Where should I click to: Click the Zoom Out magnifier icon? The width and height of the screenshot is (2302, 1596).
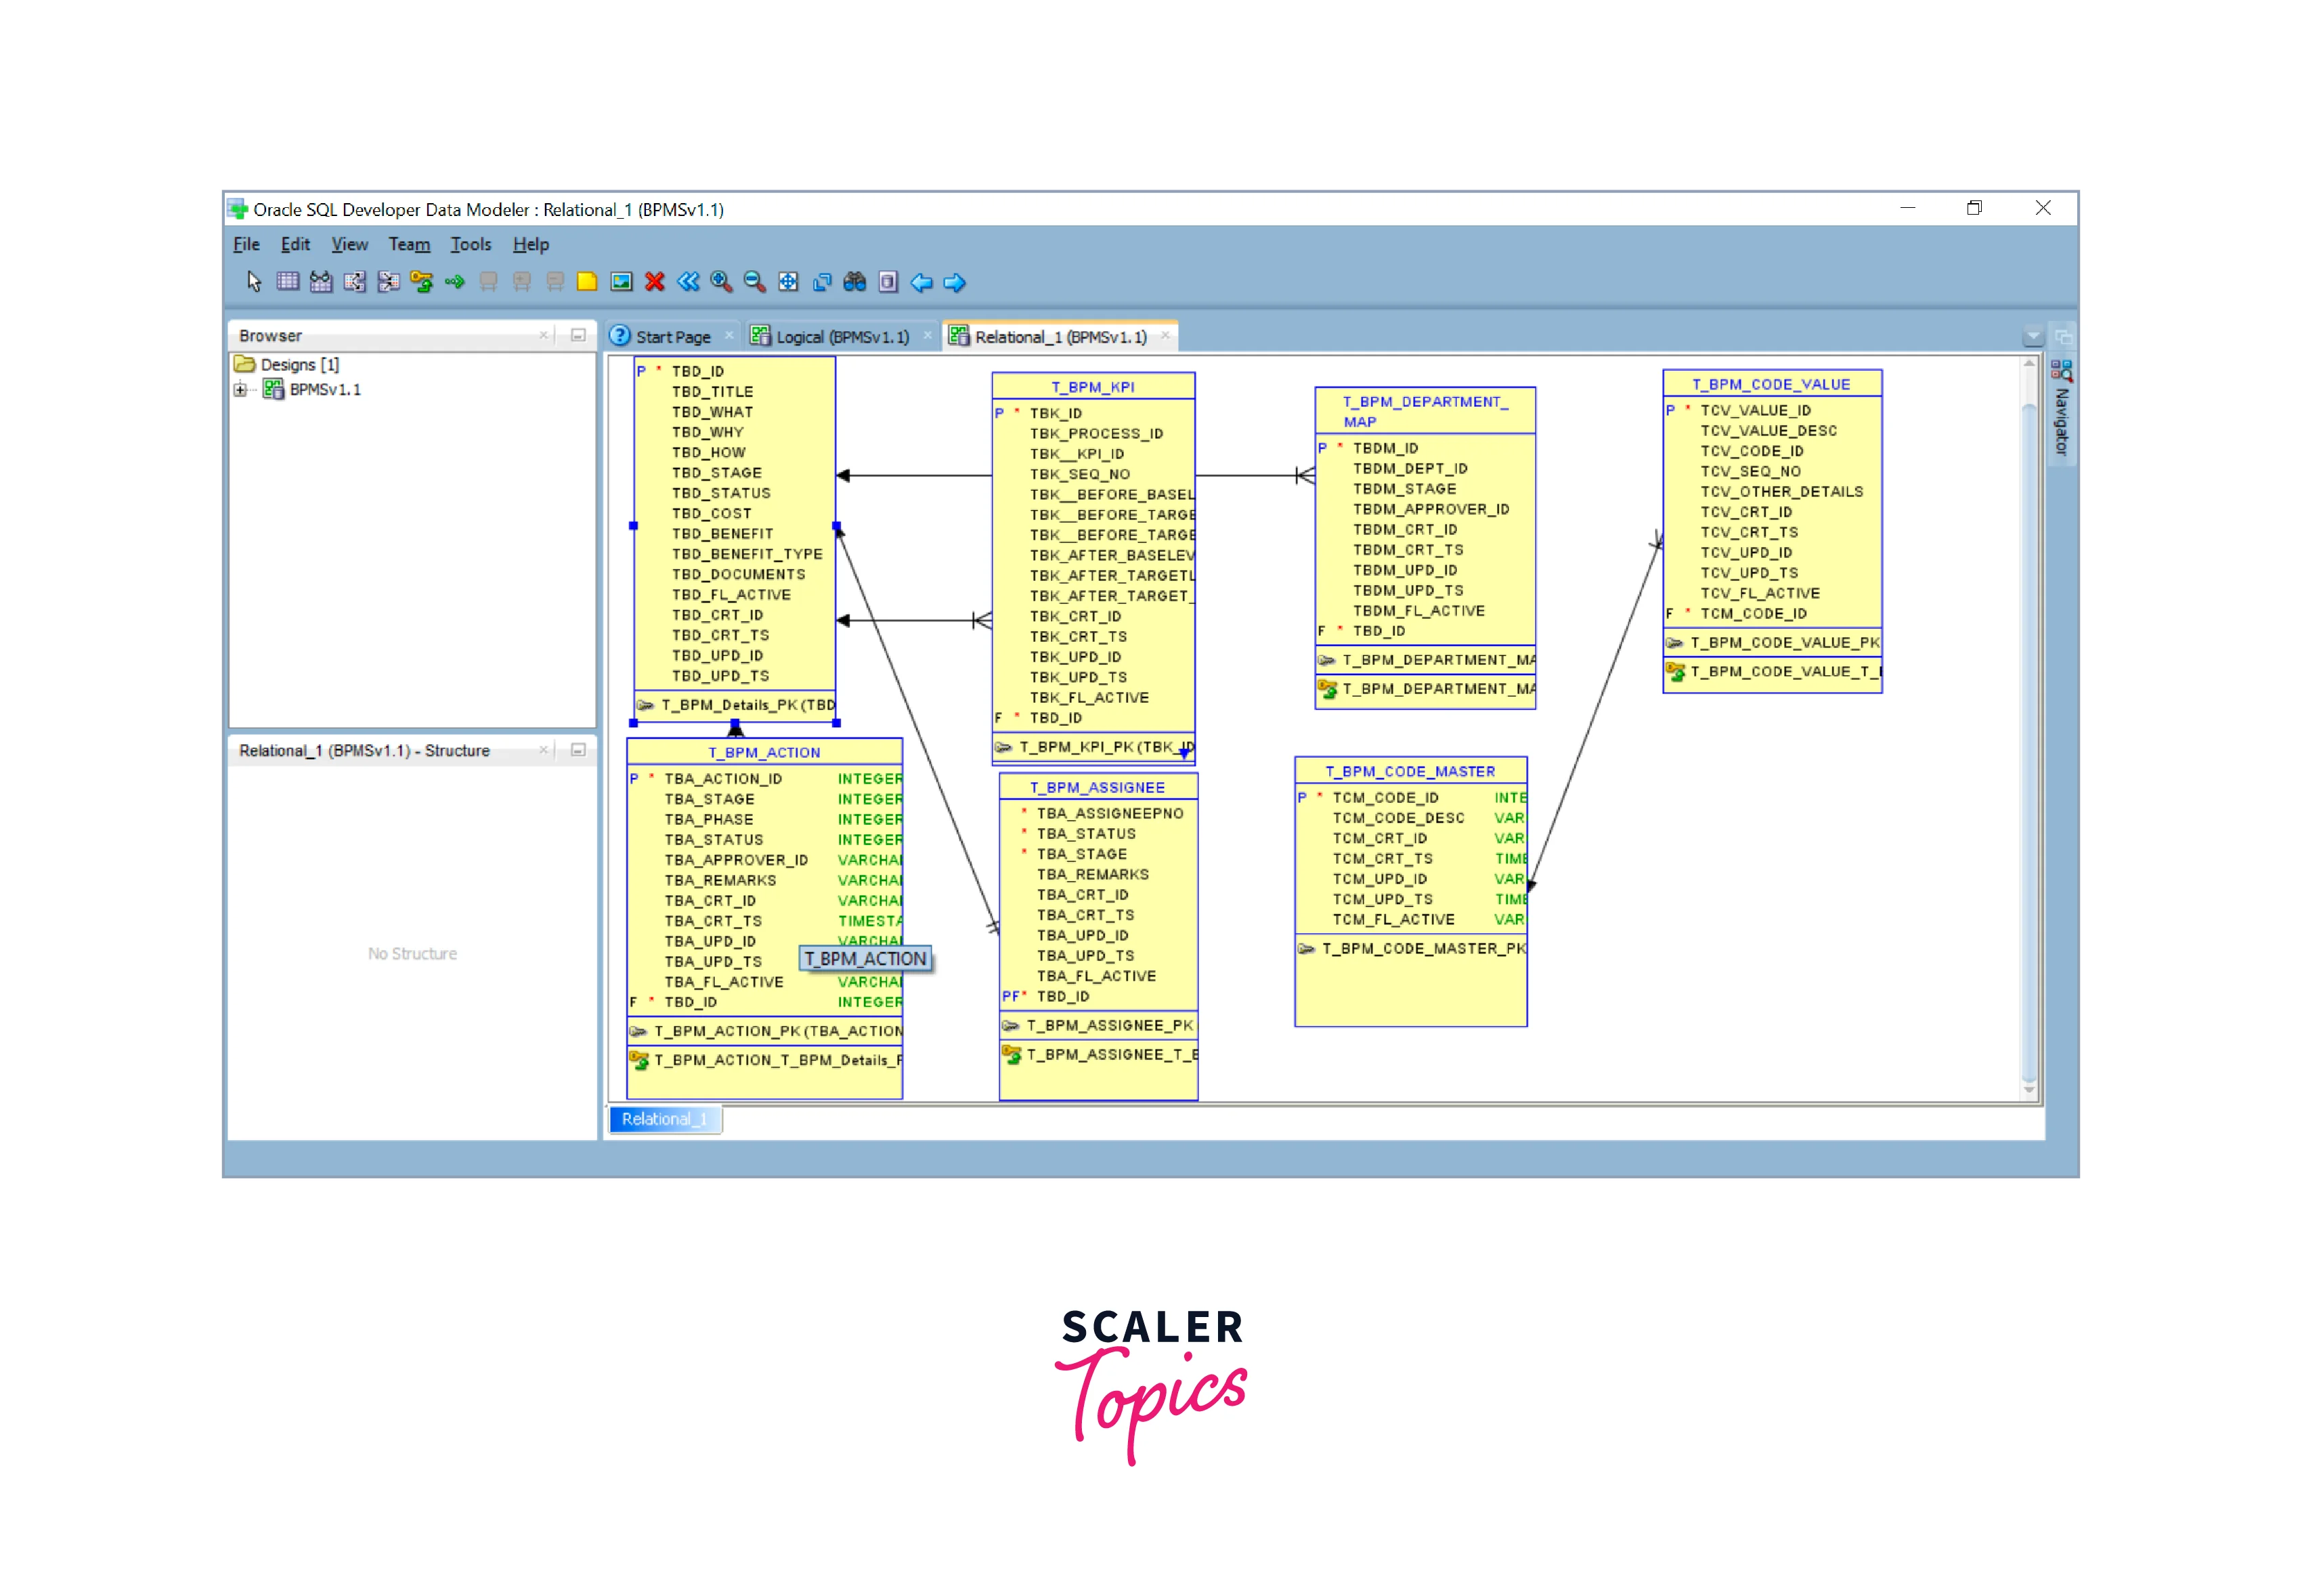pyautogui.click(x=755, y=282)
